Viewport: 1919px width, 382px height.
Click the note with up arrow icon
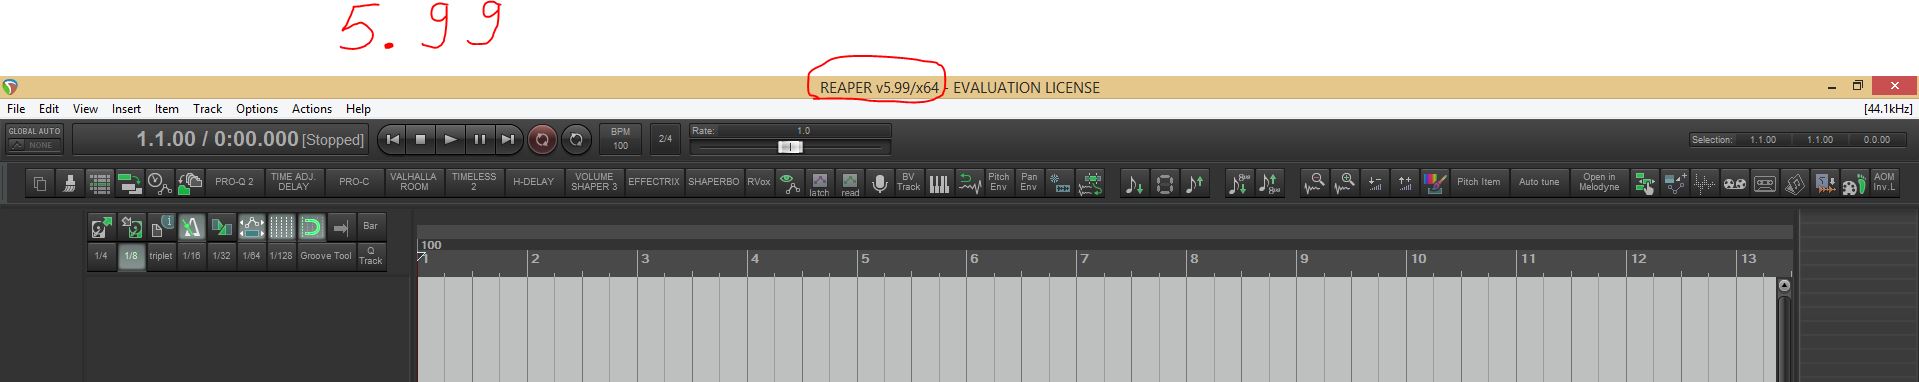click(x=1195, y=183)
